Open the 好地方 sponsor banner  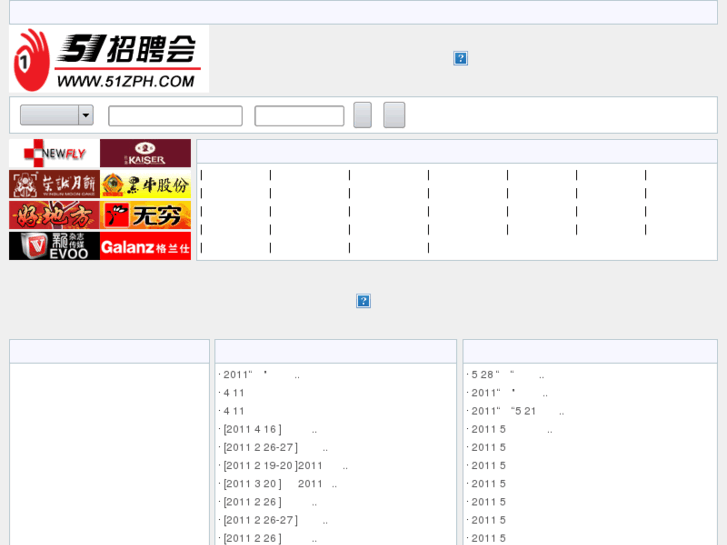click(54, 215)
